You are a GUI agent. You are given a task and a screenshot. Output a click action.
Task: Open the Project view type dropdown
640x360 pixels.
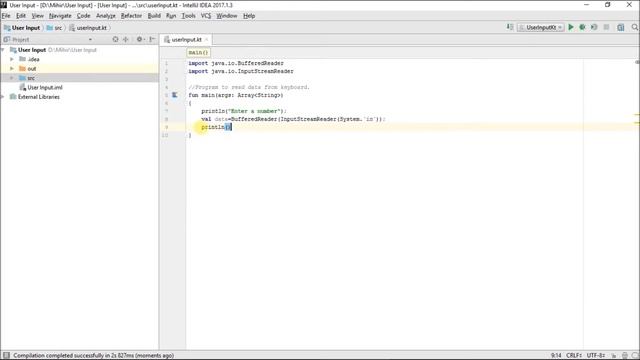pyautogui.click(x=90, y=40)
